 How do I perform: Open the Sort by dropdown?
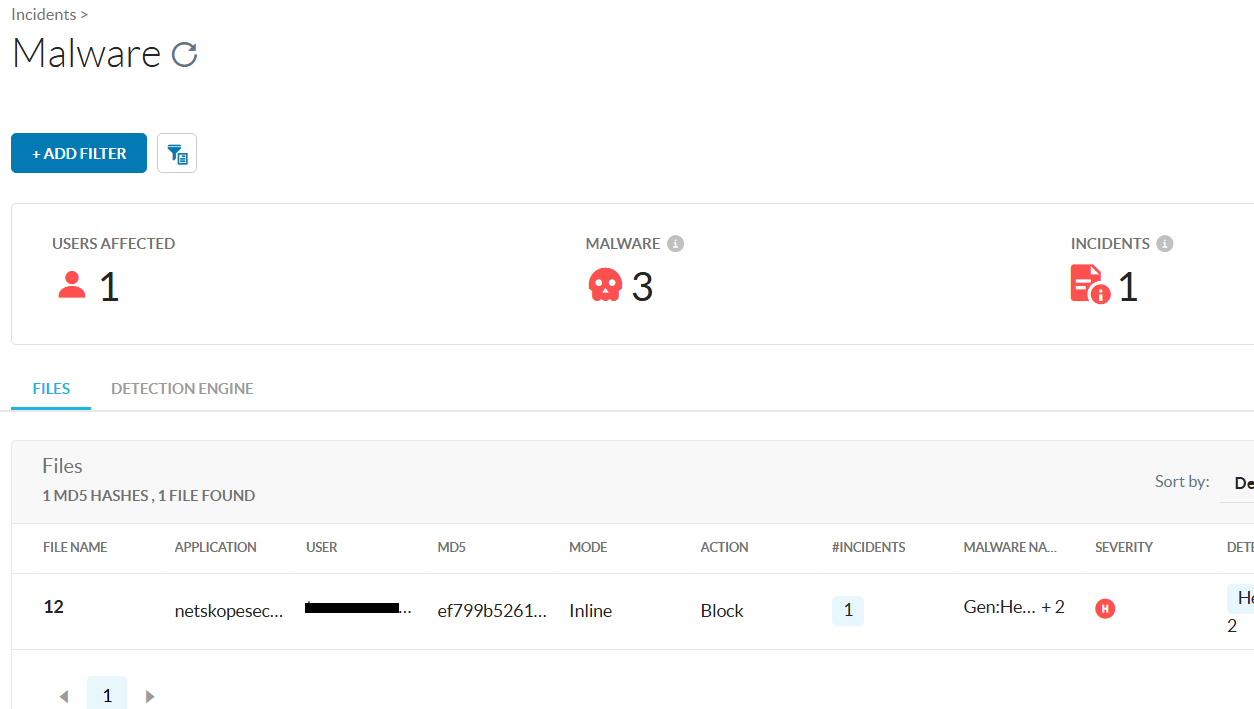(x=1240, y=483)
